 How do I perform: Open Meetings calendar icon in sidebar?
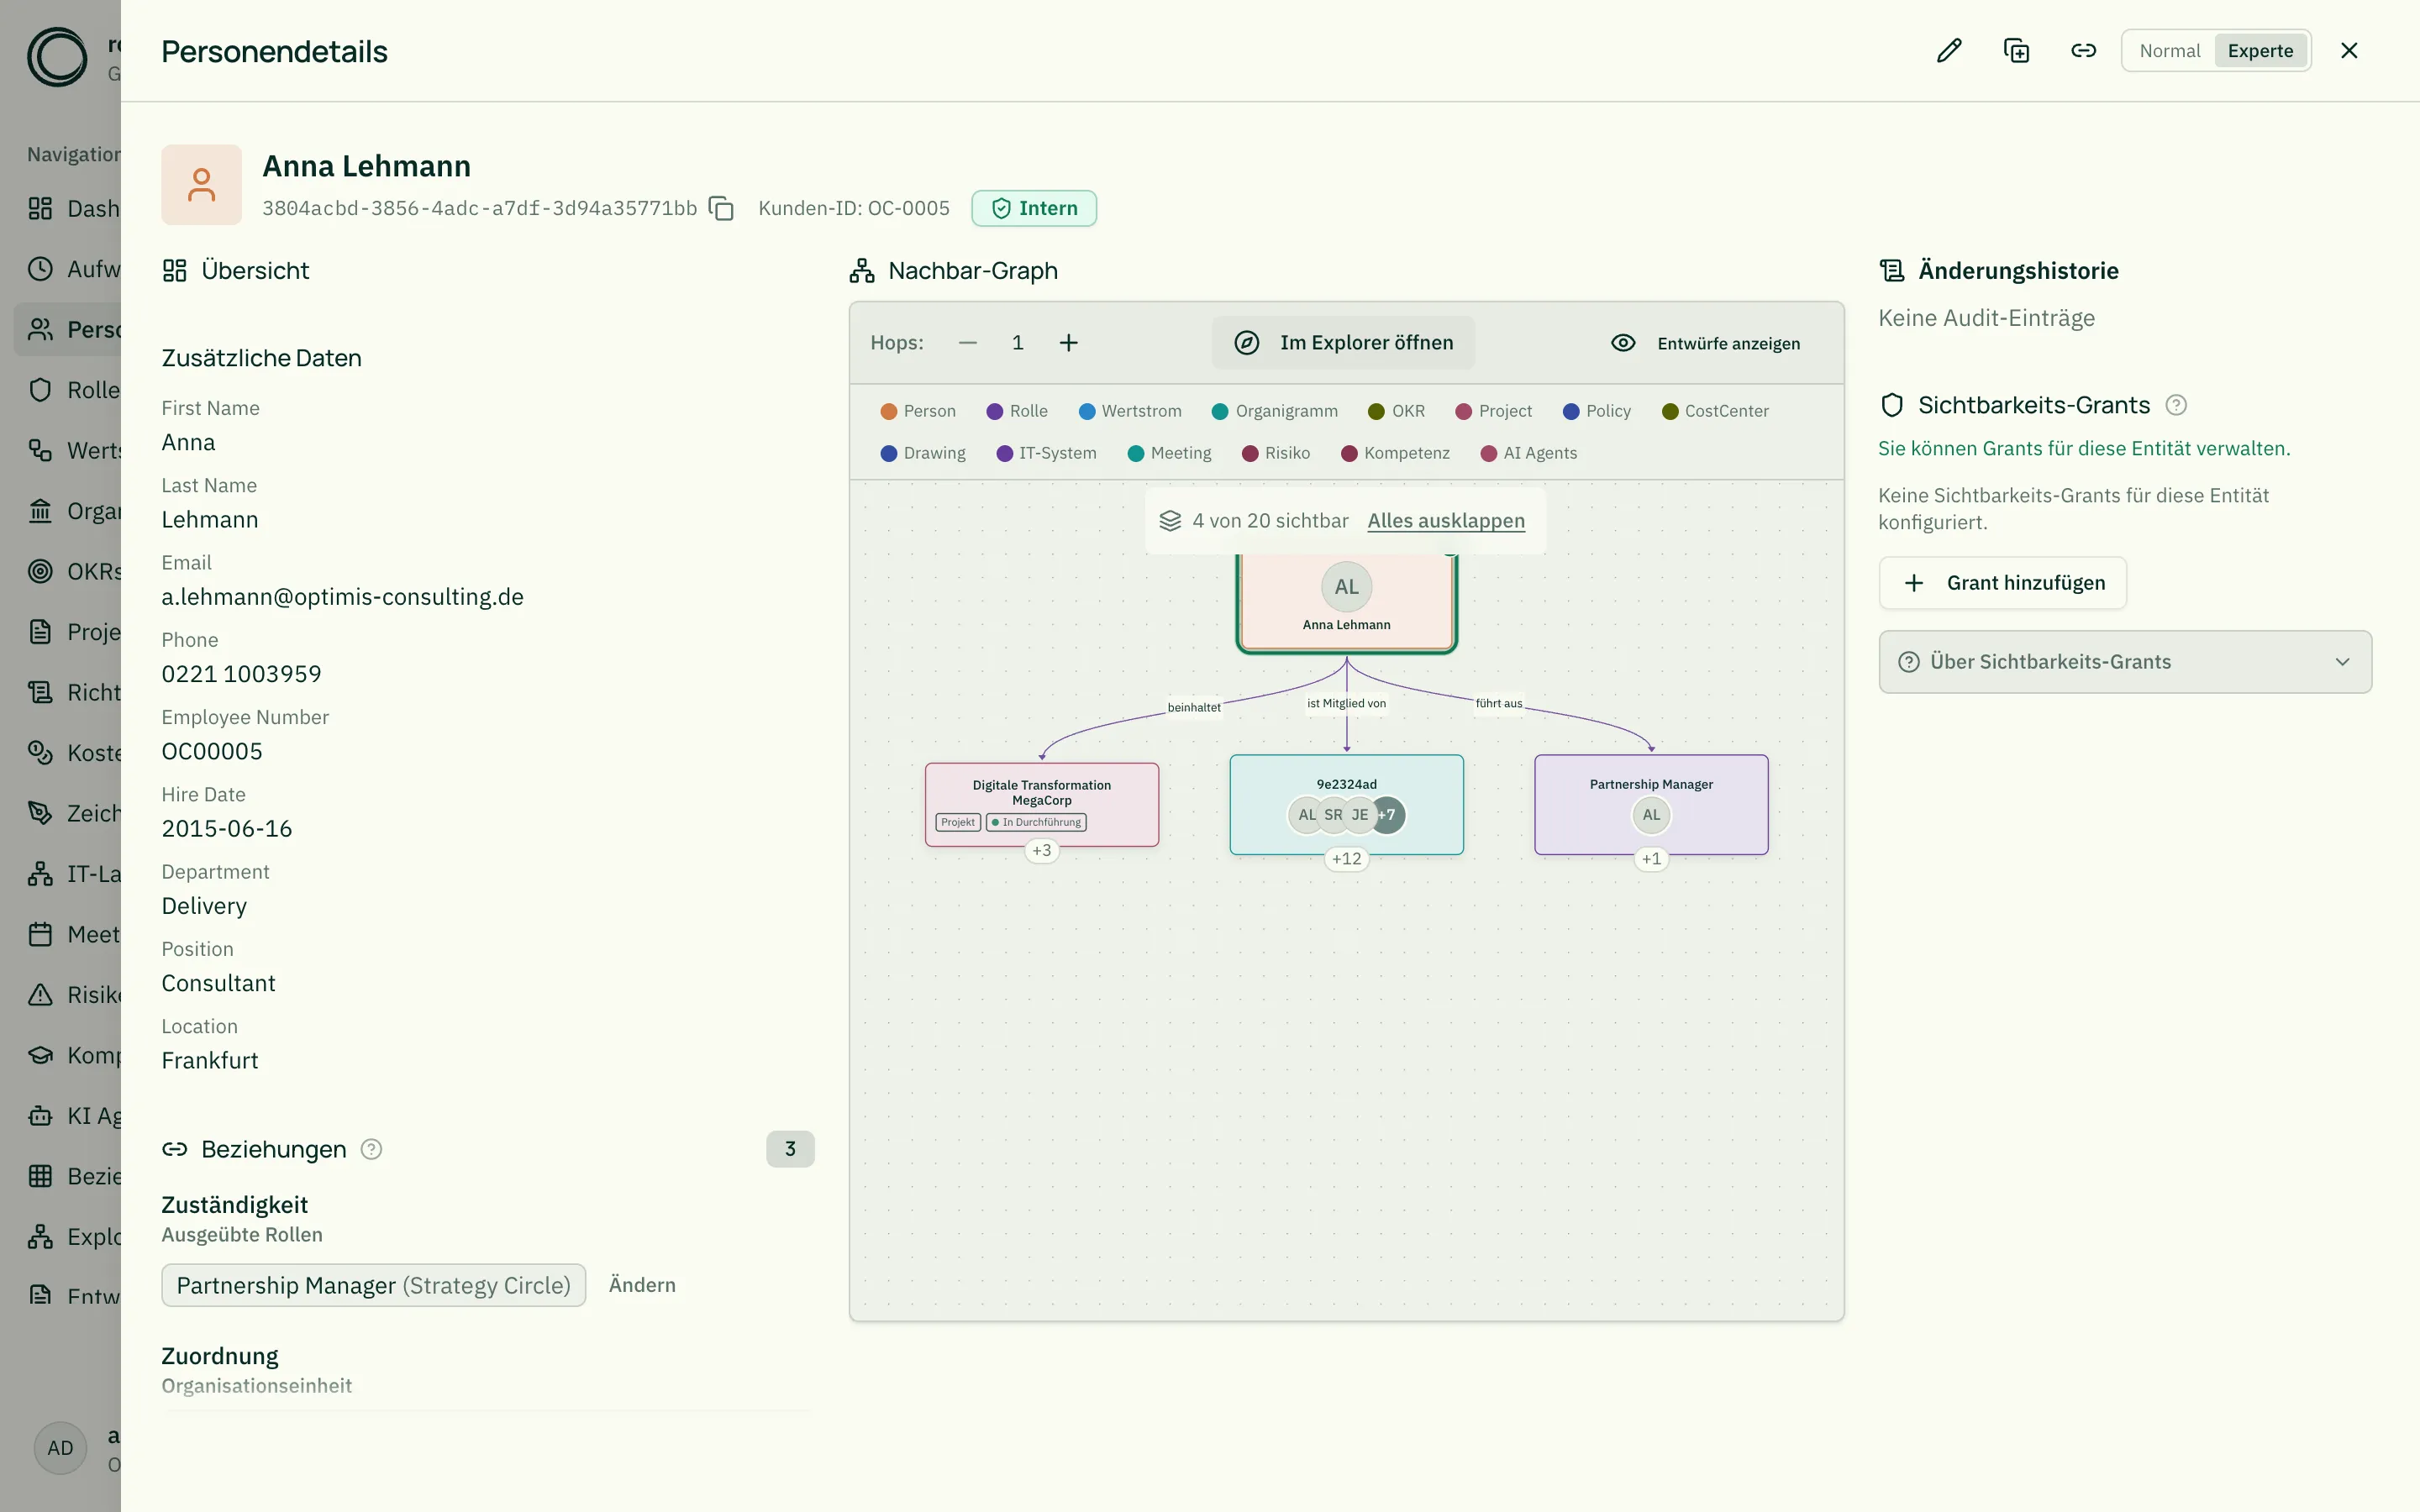tap(40, 934)
